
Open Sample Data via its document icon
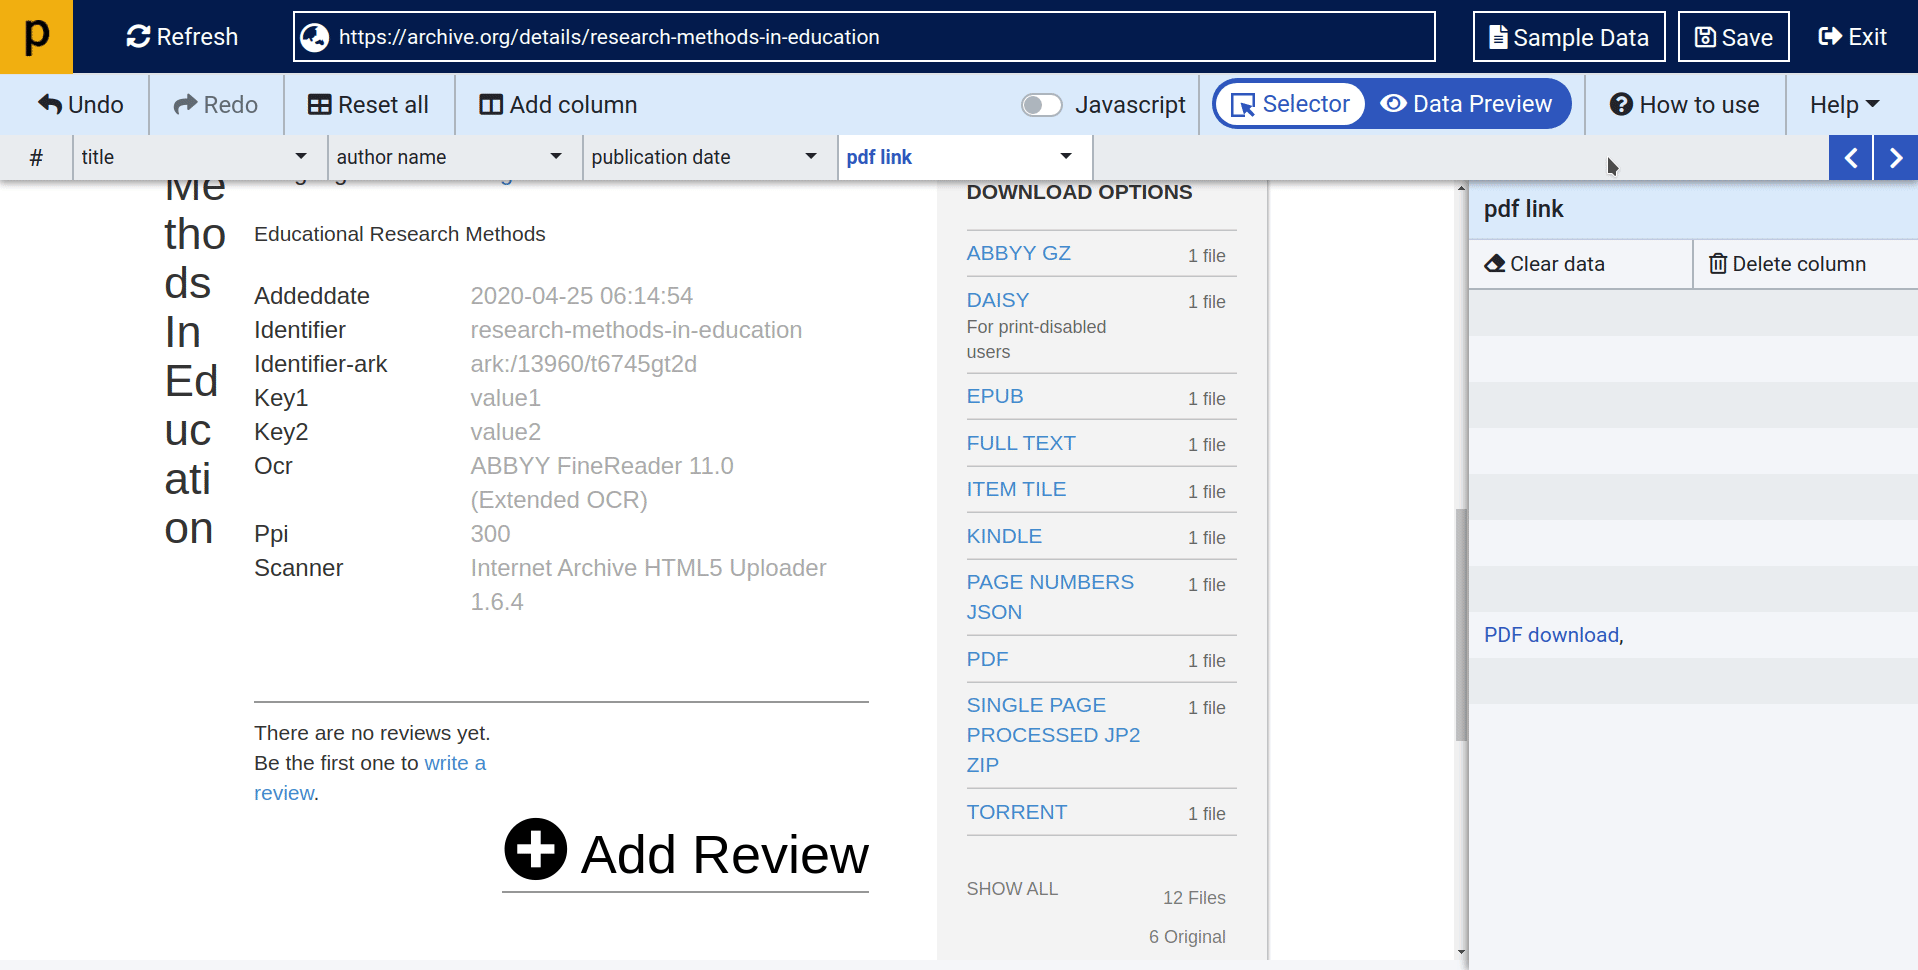(x=1498, y=36)
